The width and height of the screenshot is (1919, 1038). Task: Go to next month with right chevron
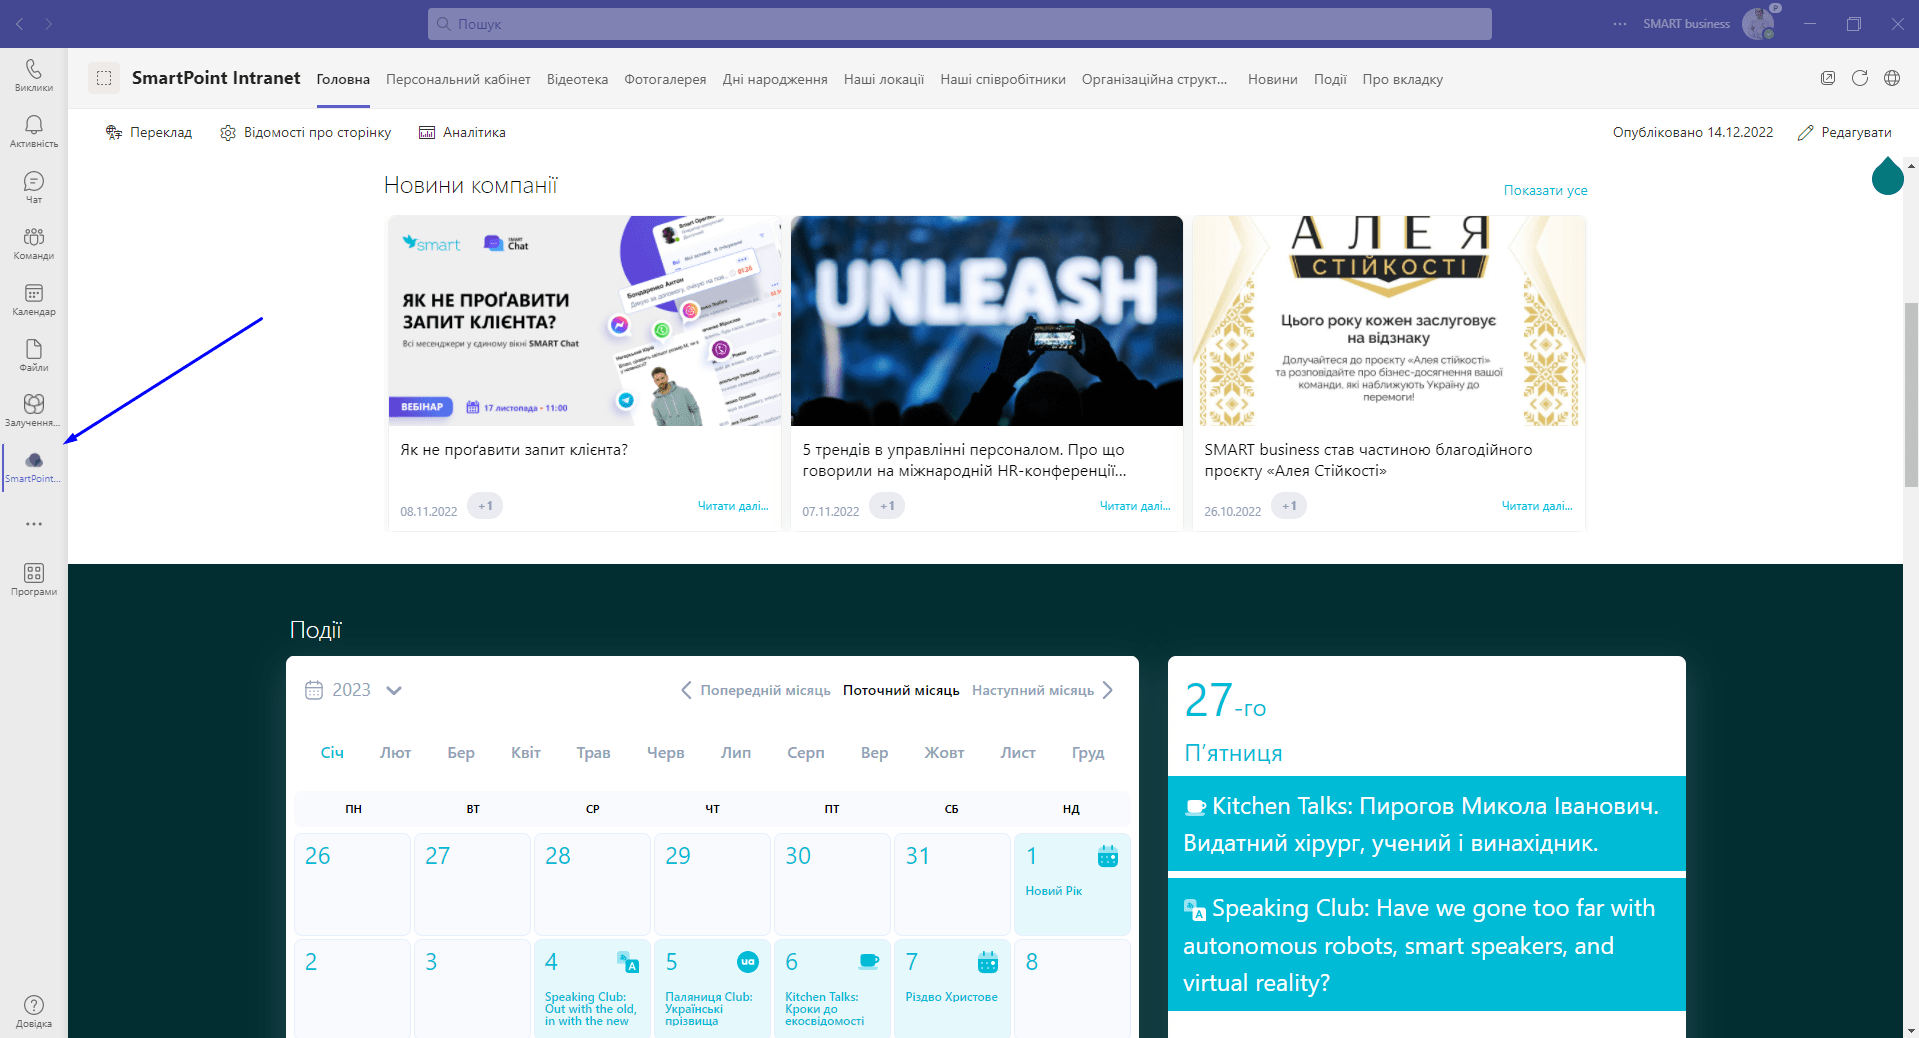[x=1108, y=690]
